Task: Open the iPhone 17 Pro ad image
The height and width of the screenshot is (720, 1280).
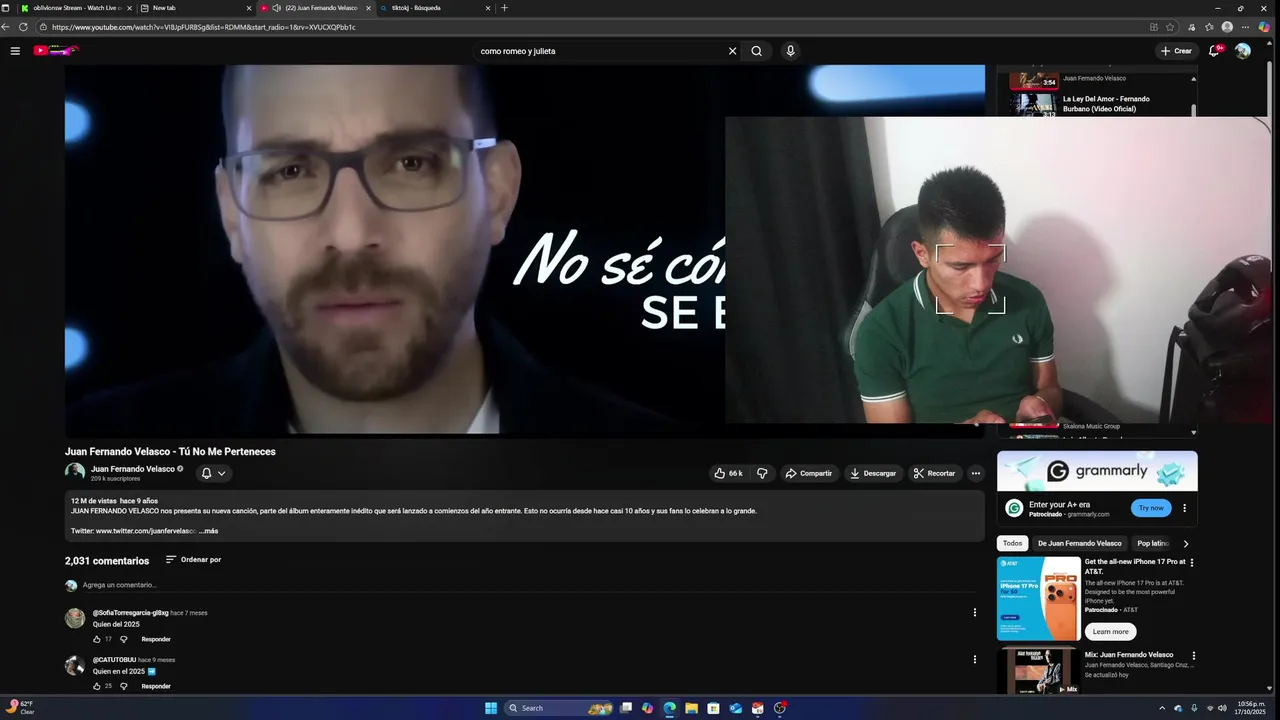Action: pyautogui.click(x=1038, y=598)
